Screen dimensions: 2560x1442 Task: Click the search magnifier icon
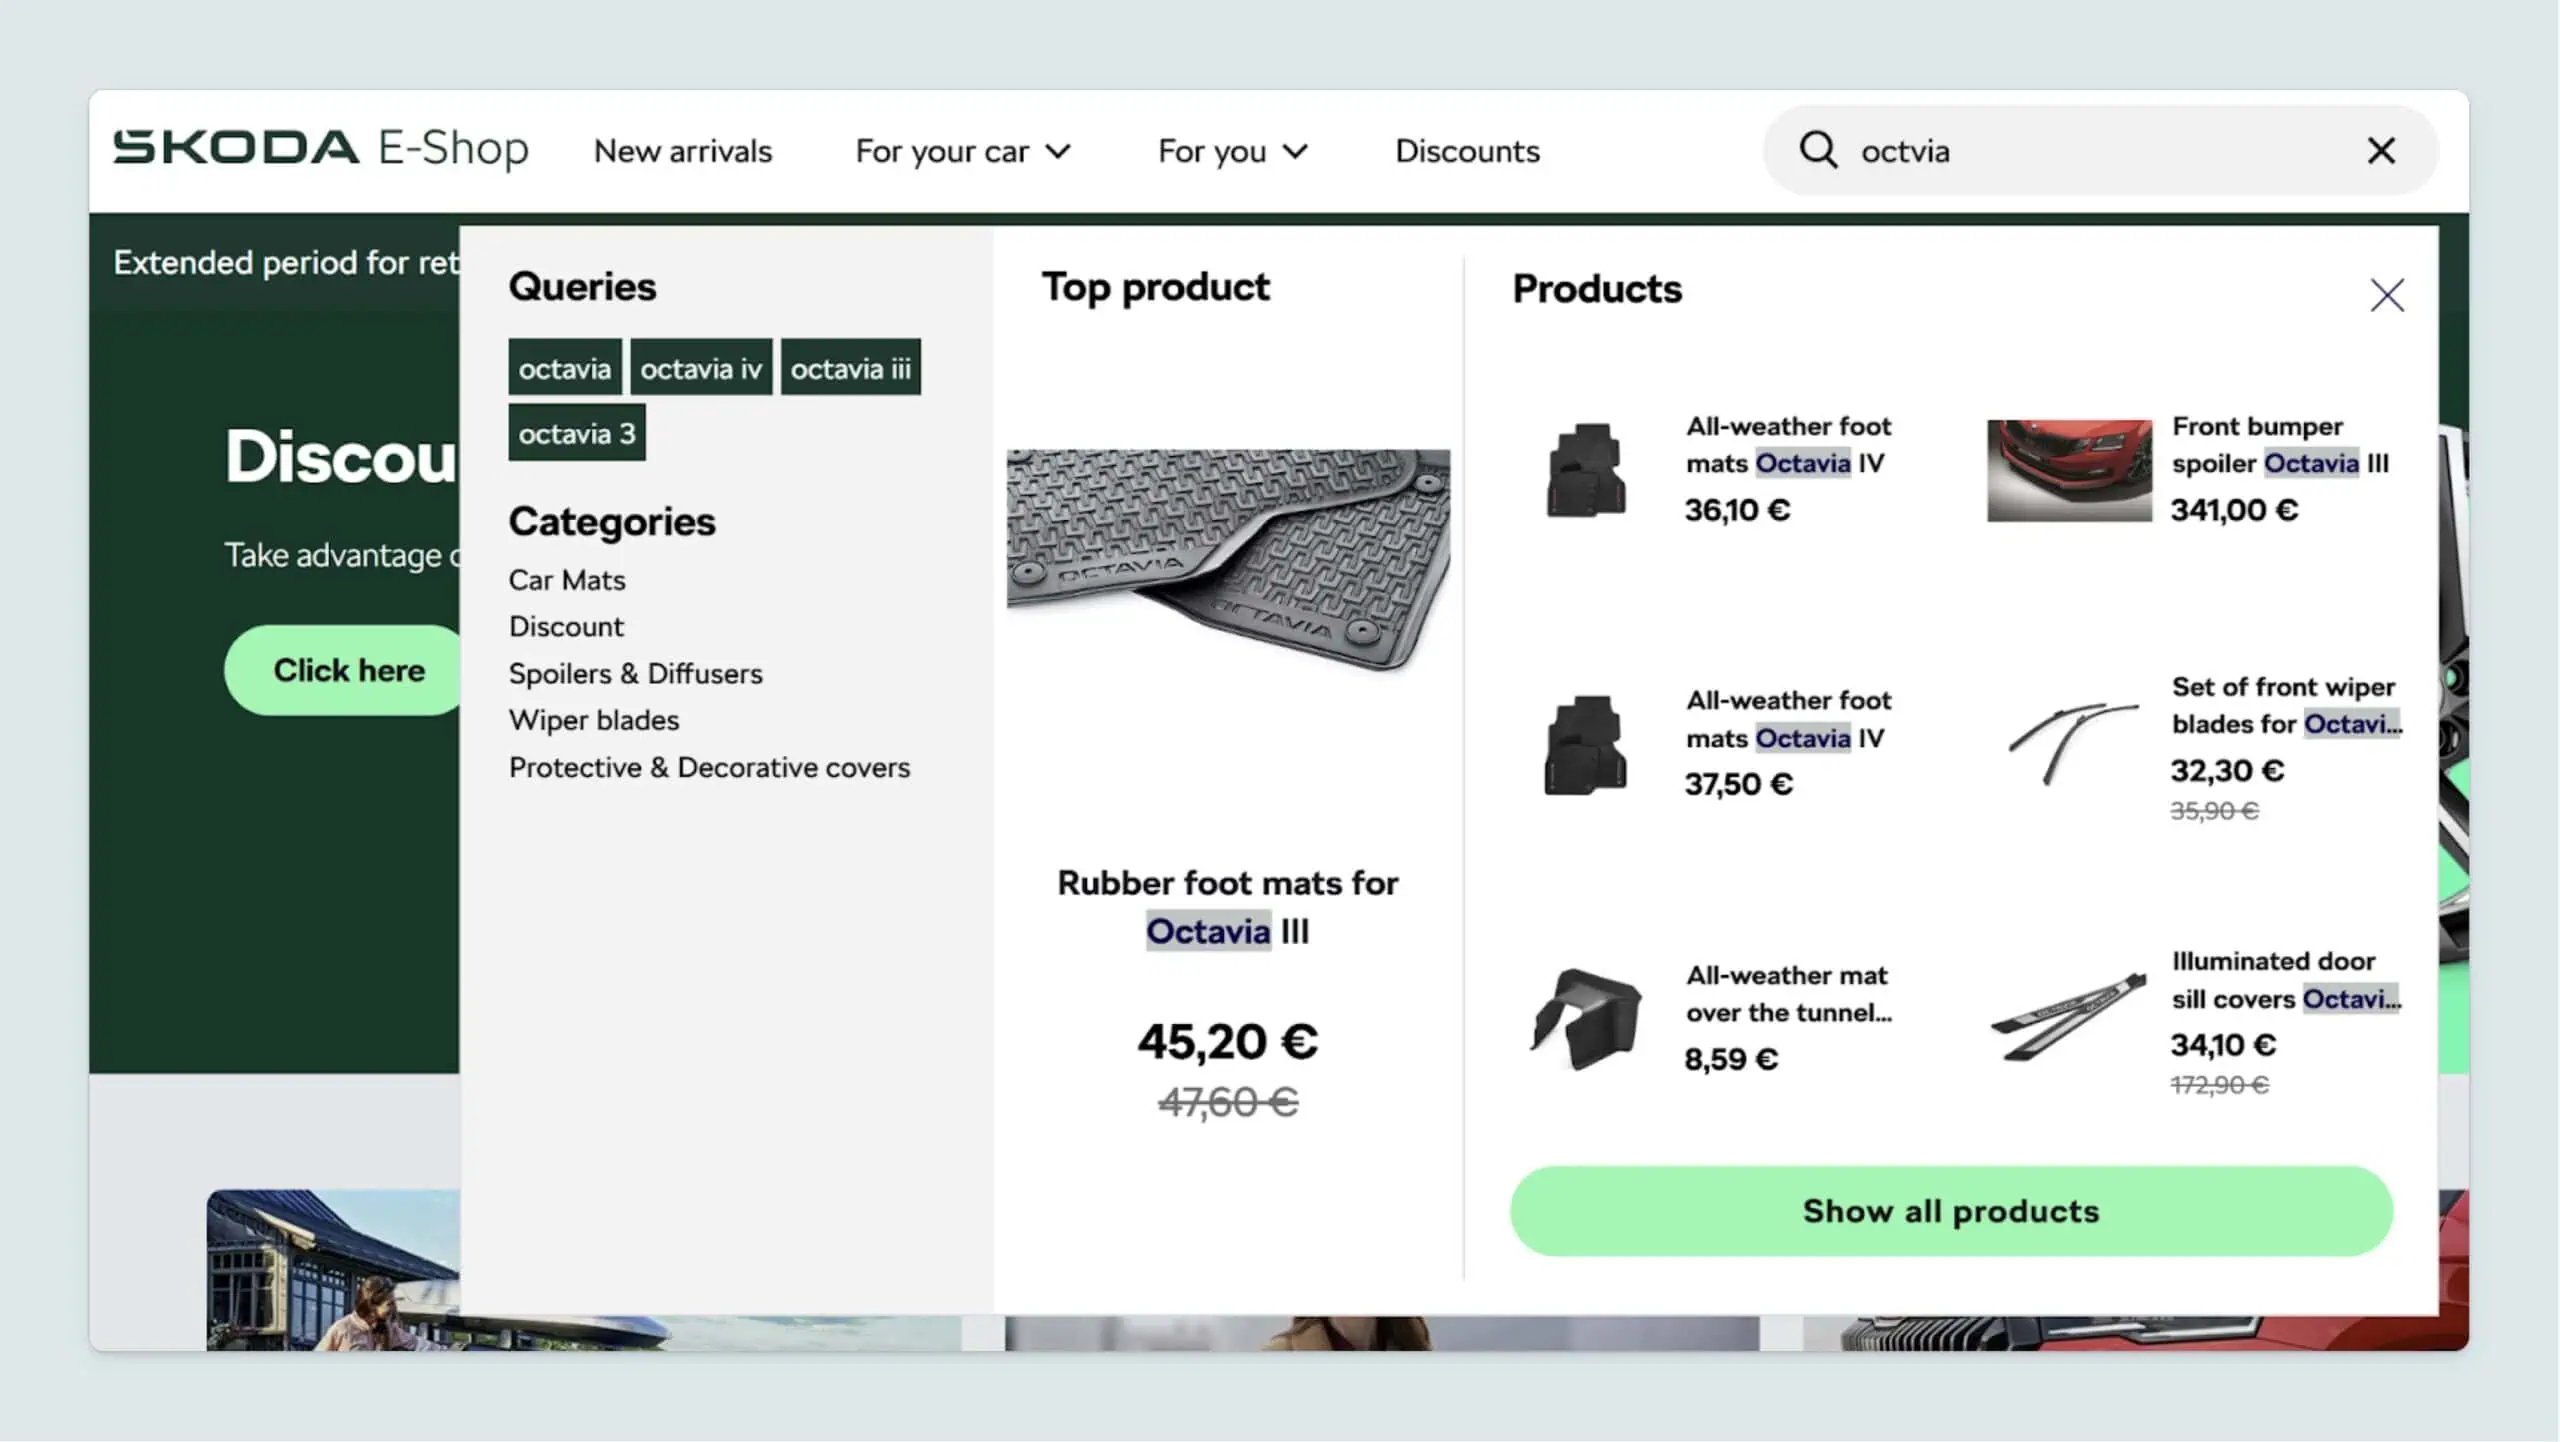coord(1818,150)
